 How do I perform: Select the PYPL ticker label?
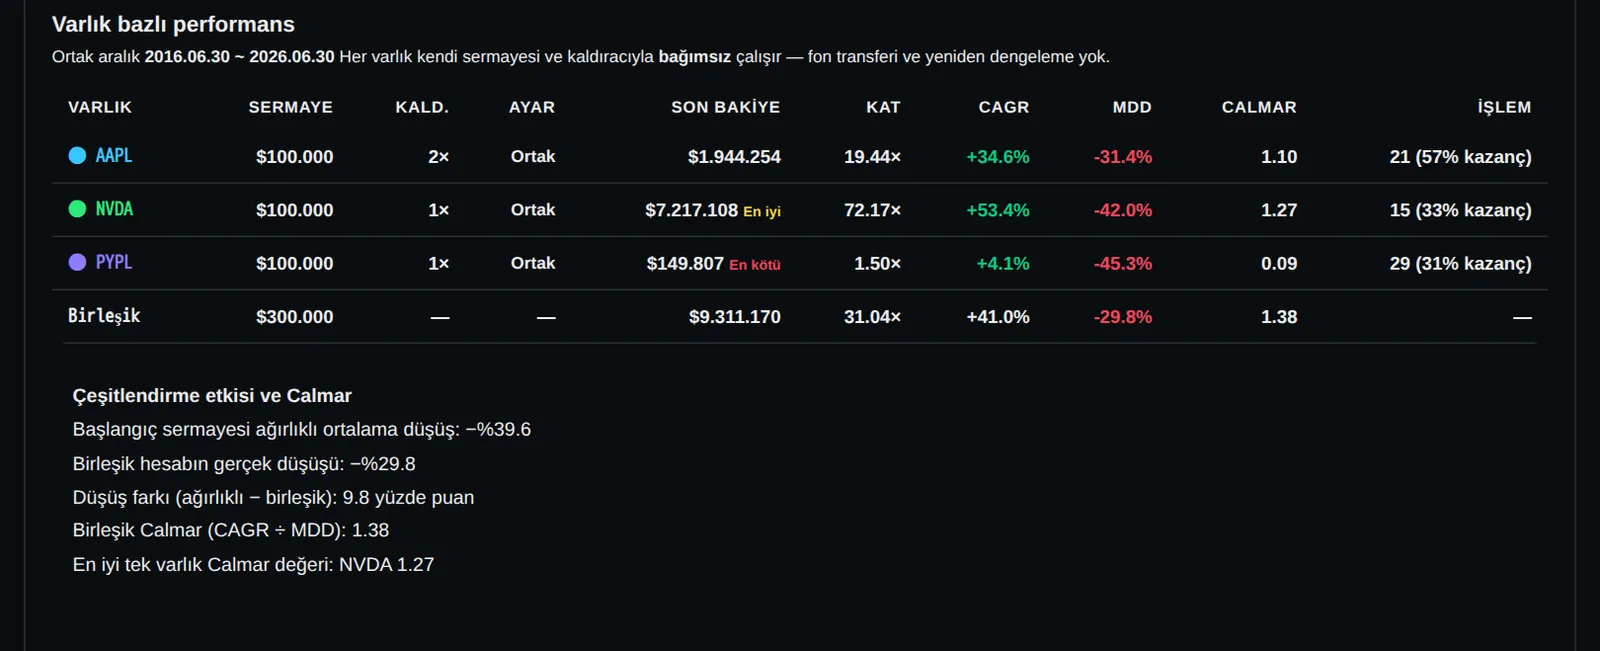[114, 262]
